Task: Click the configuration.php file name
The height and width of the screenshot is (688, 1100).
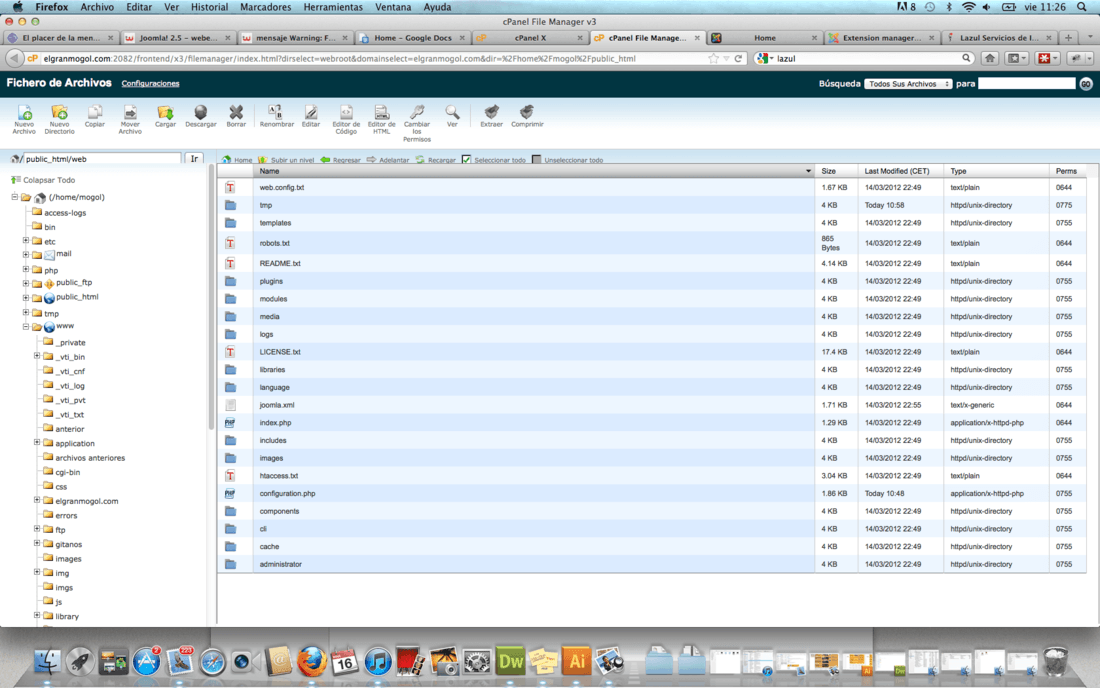Action: click(x=288, y=494)
